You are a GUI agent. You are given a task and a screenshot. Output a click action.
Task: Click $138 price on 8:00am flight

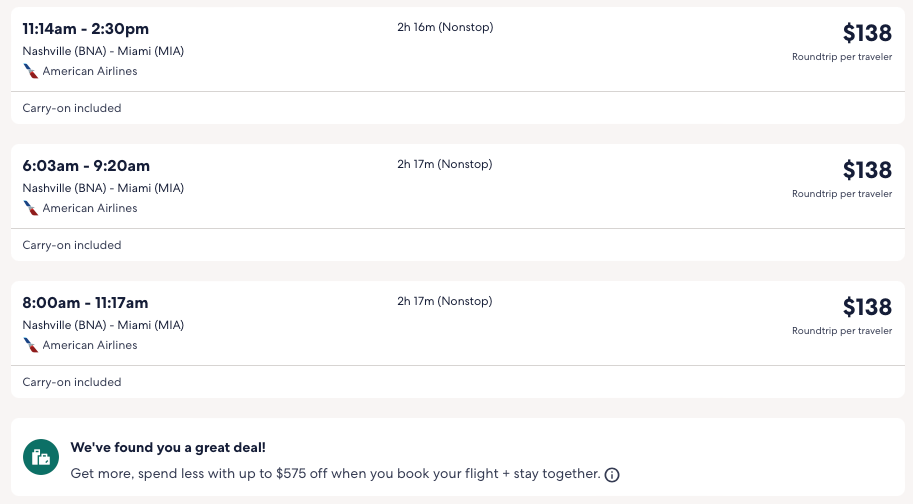[x=866, y=307]
